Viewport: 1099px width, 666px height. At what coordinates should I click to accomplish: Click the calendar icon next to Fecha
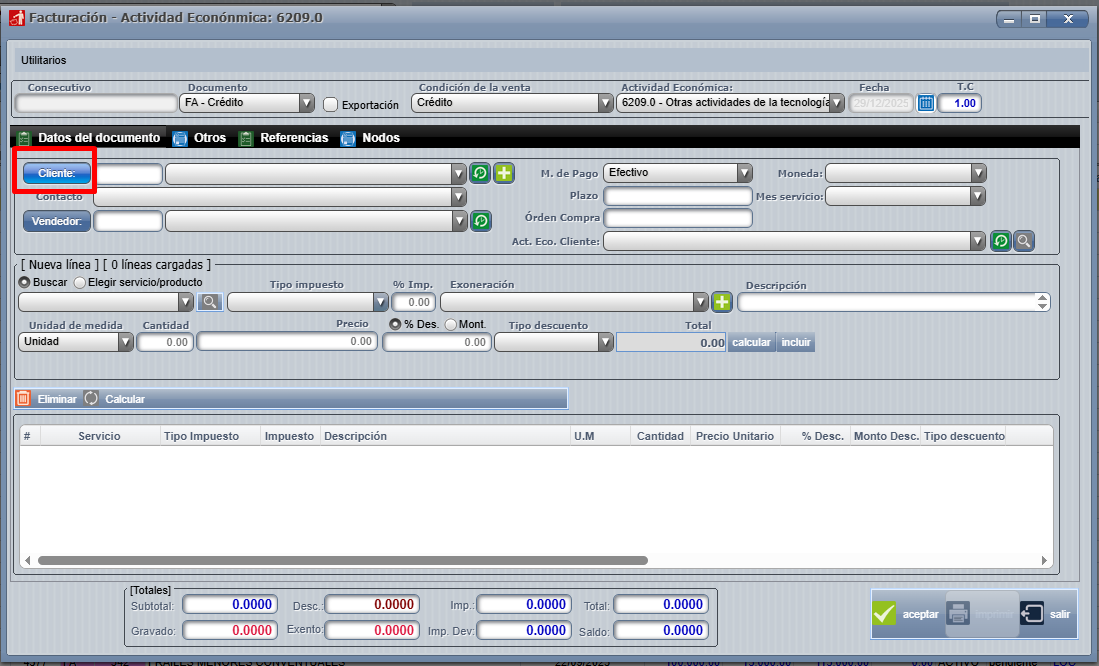click(925, 103)
